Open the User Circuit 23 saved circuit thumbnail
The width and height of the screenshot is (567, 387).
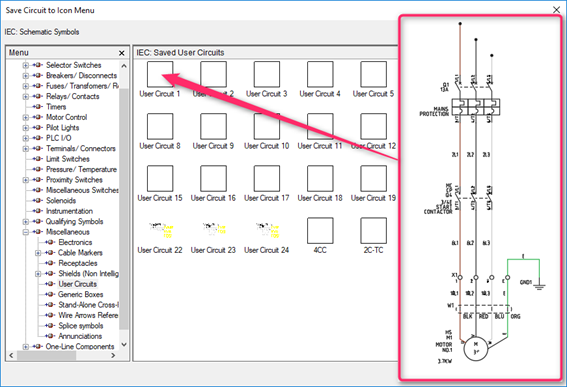pyautogui.click(x=213, y=230)
